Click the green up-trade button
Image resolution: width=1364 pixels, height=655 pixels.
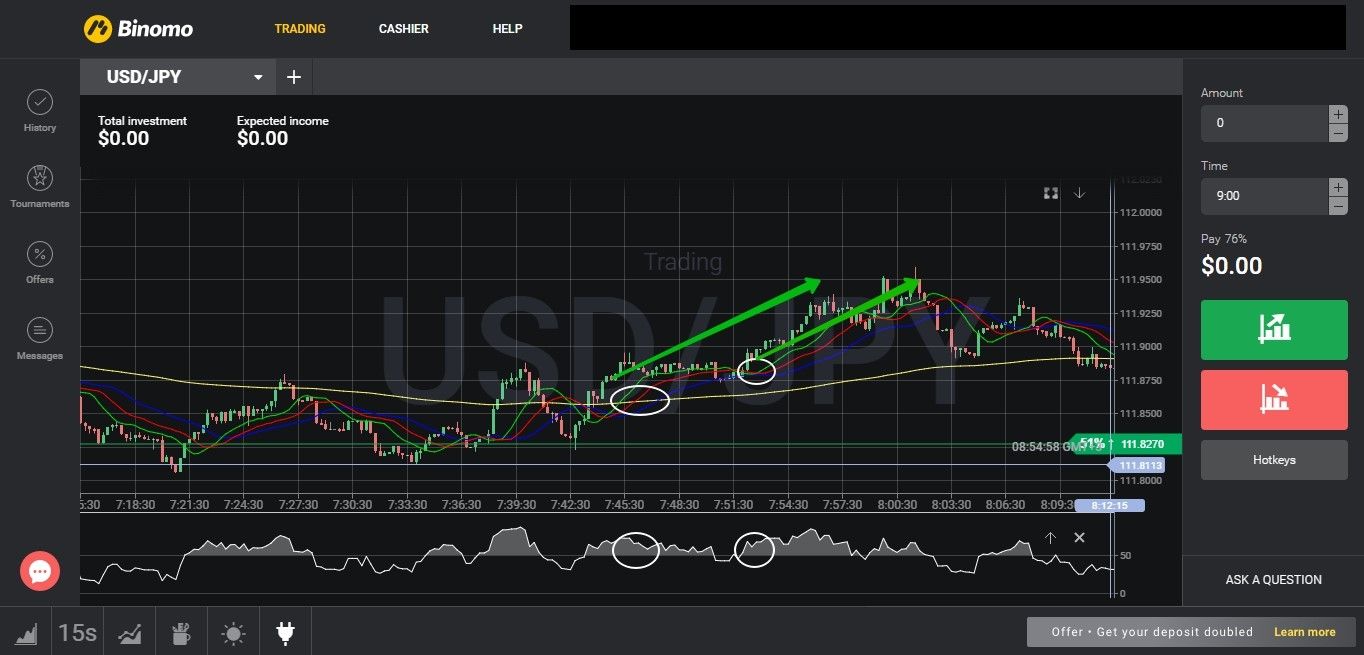(x=1274, y=329)
